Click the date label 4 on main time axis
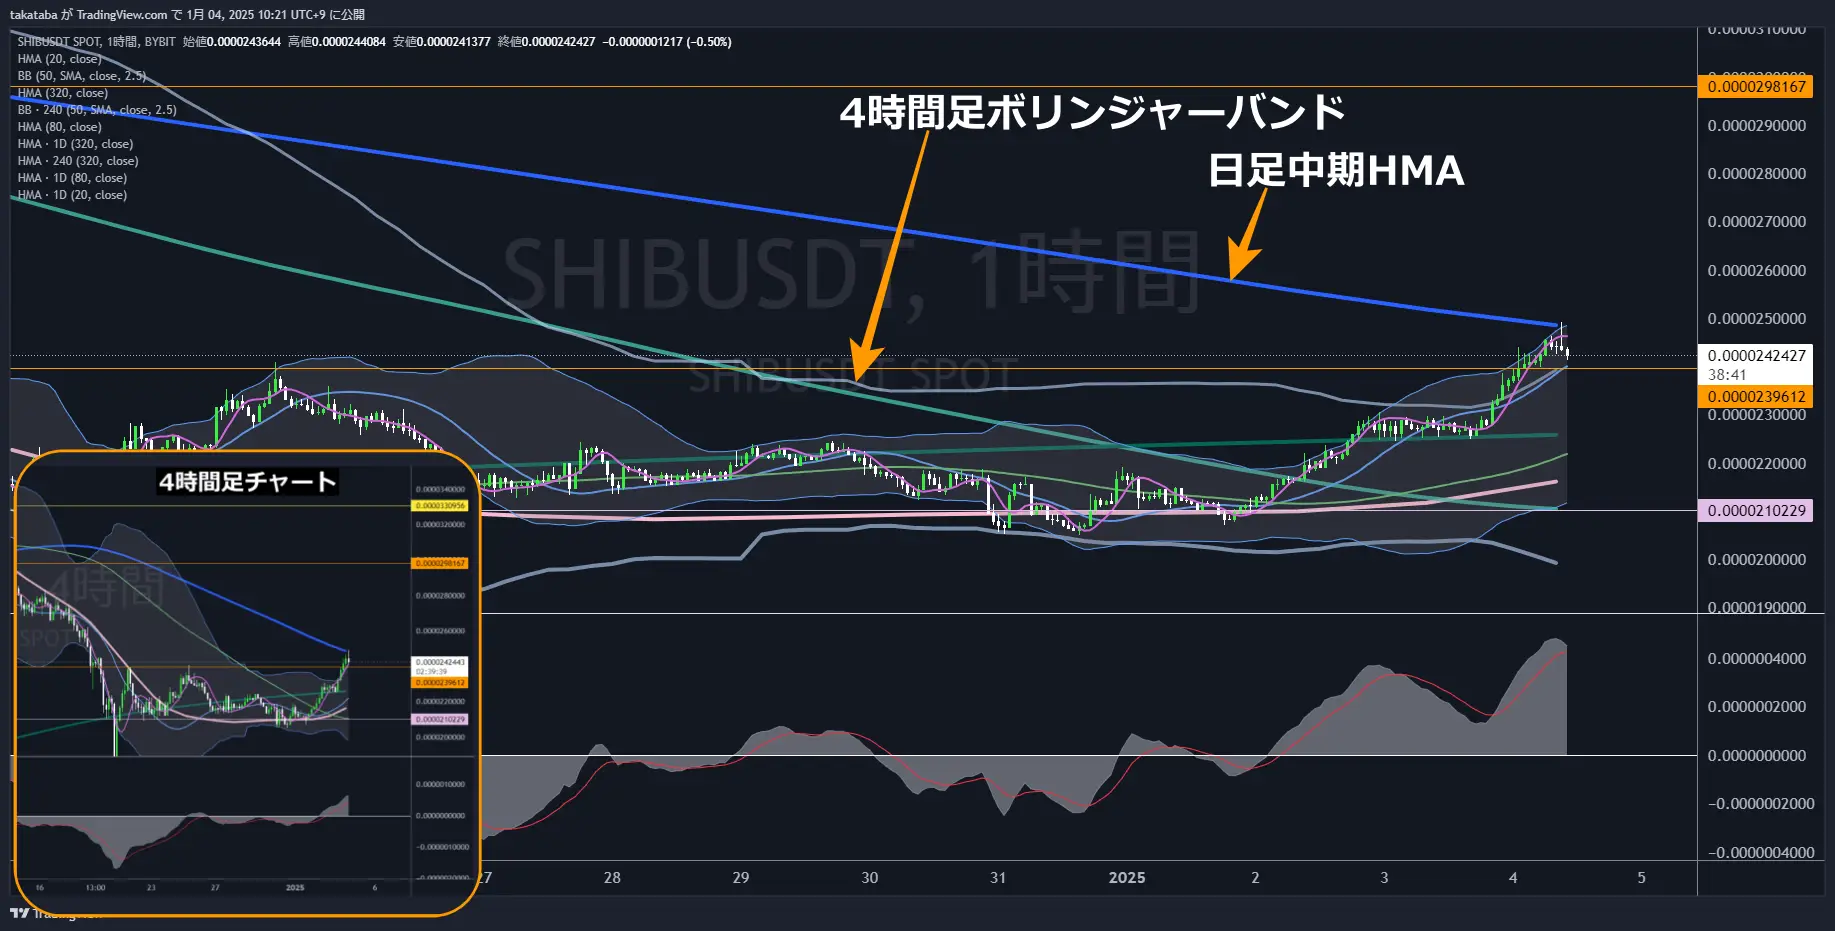The width and height of the screenshot is (1835, 931). click(1513, 878)
